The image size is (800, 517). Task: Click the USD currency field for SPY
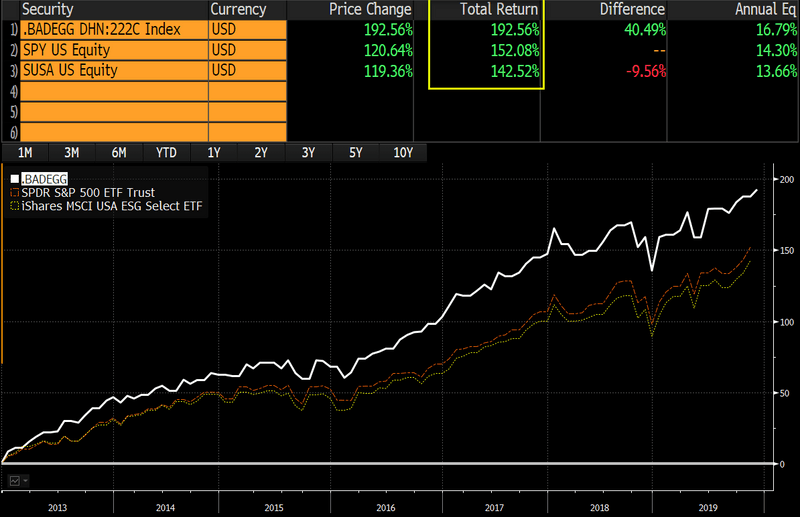click(247, 50)
